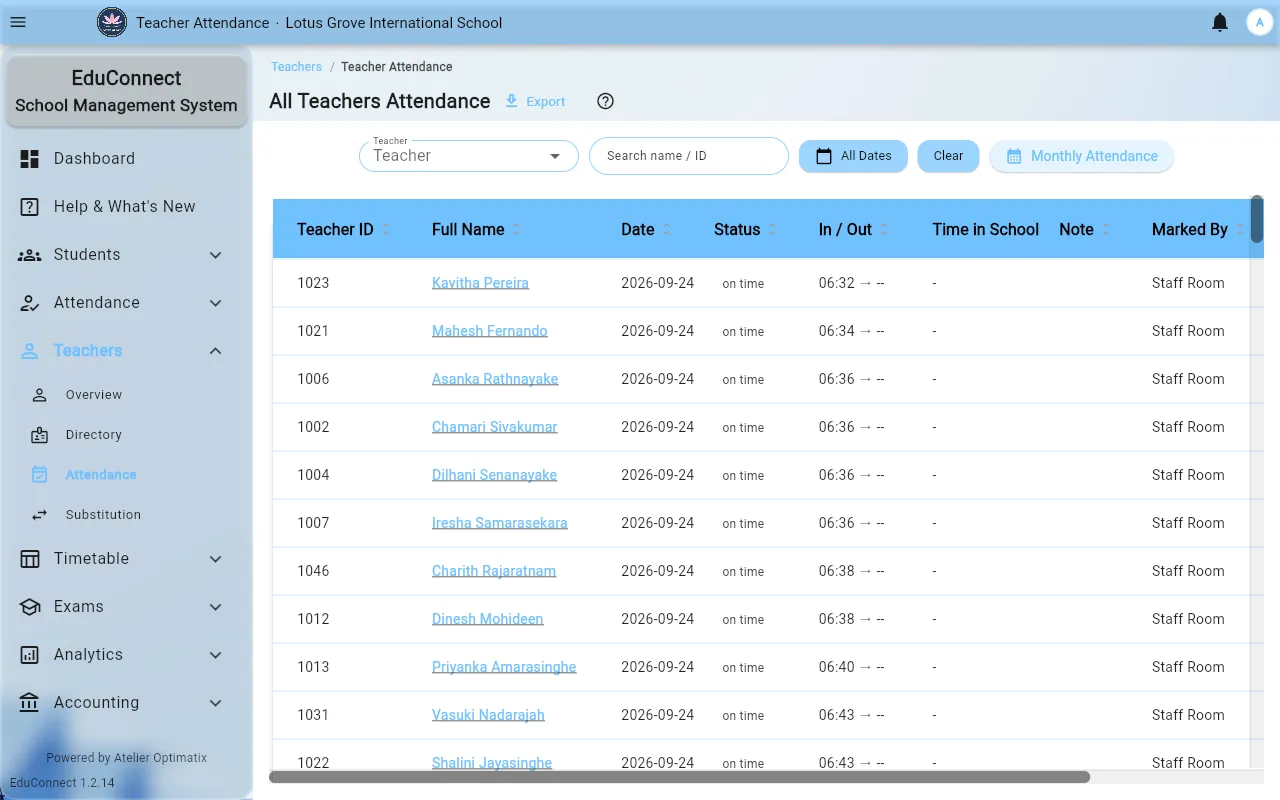1280x800 pixels.
Task: Sort by Teacher ID column arrows
Action: 386,229
